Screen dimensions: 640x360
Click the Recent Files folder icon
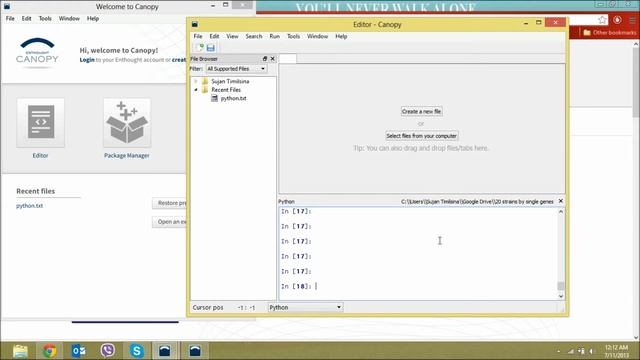(x=205, y=89)
